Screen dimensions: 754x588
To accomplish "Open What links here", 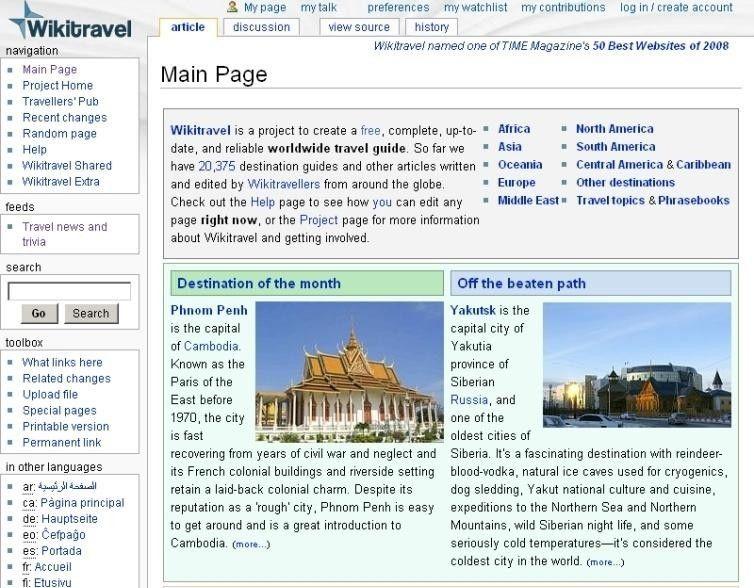I will point(62,362).
